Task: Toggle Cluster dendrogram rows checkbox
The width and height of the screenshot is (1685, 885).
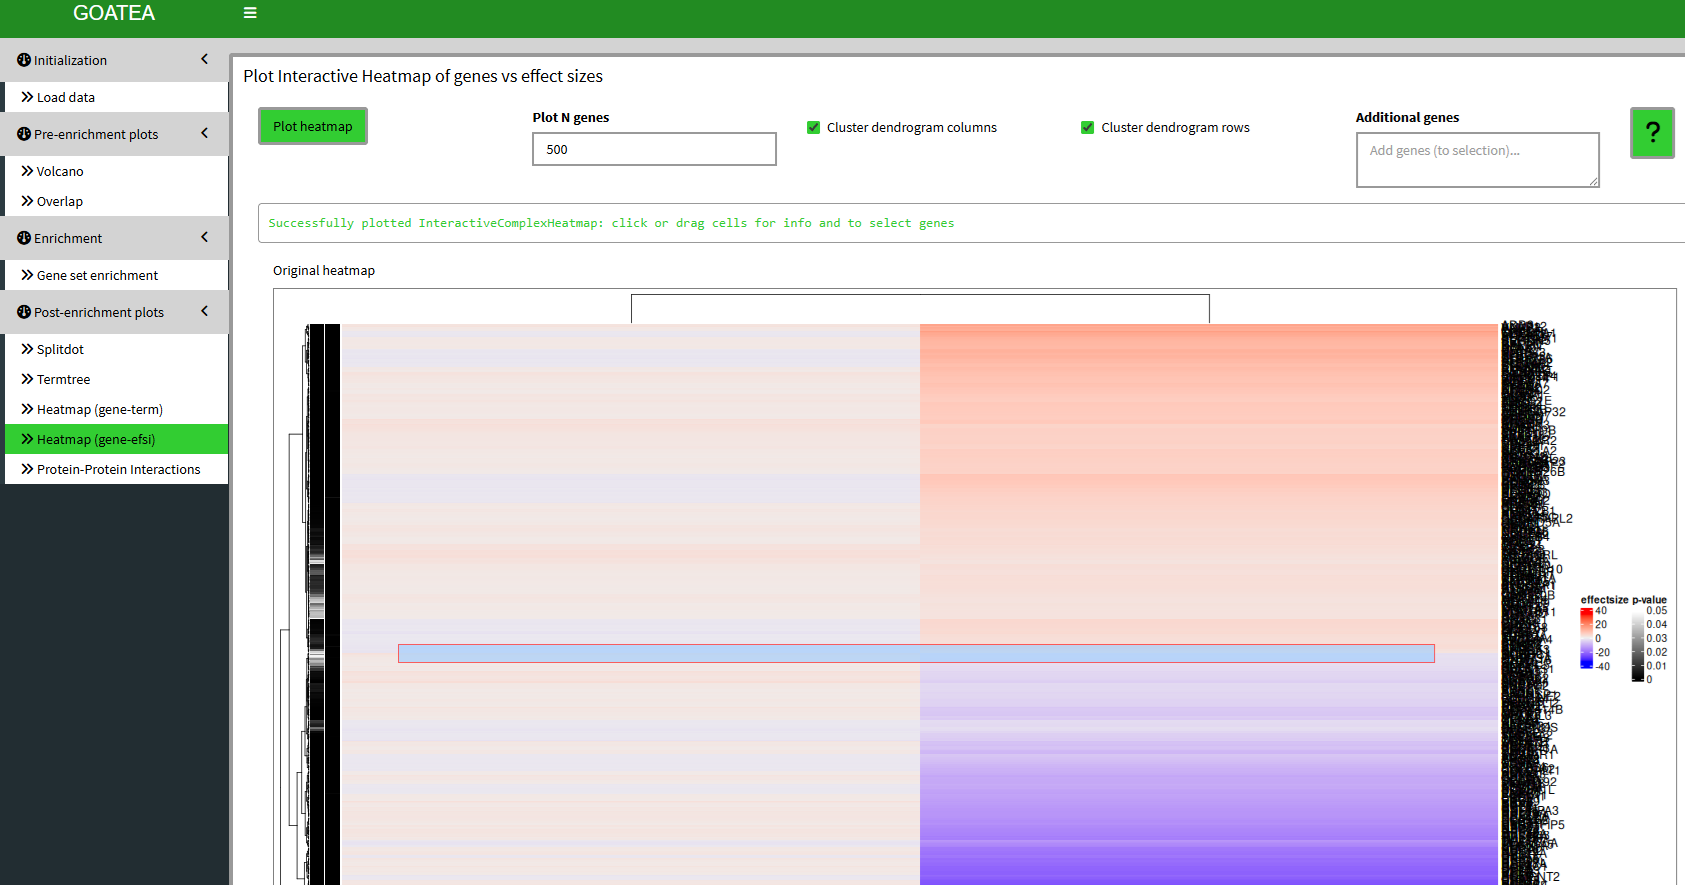Action: point(1088,127)
